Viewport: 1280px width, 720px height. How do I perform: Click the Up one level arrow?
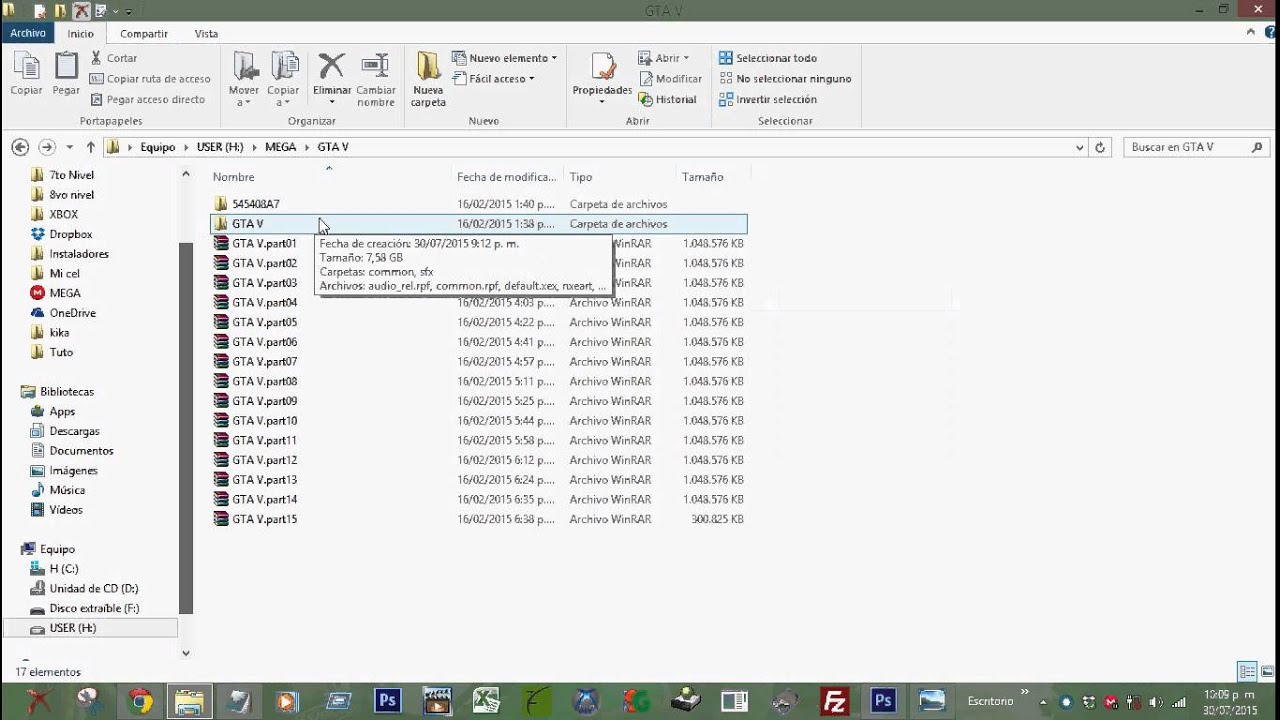click(x=90, y=147)
